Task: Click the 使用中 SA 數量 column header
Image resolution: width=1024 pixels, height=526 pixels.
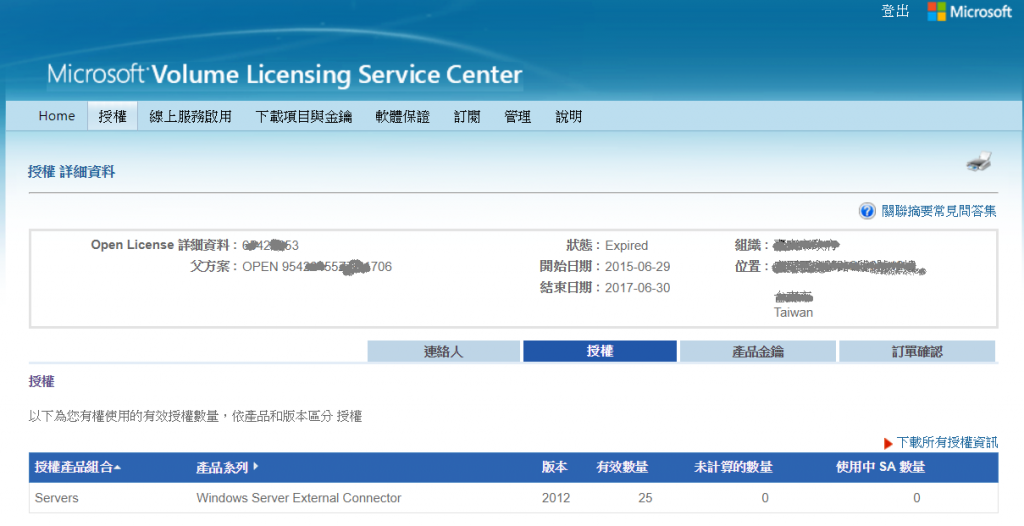Action: point(880,467)
